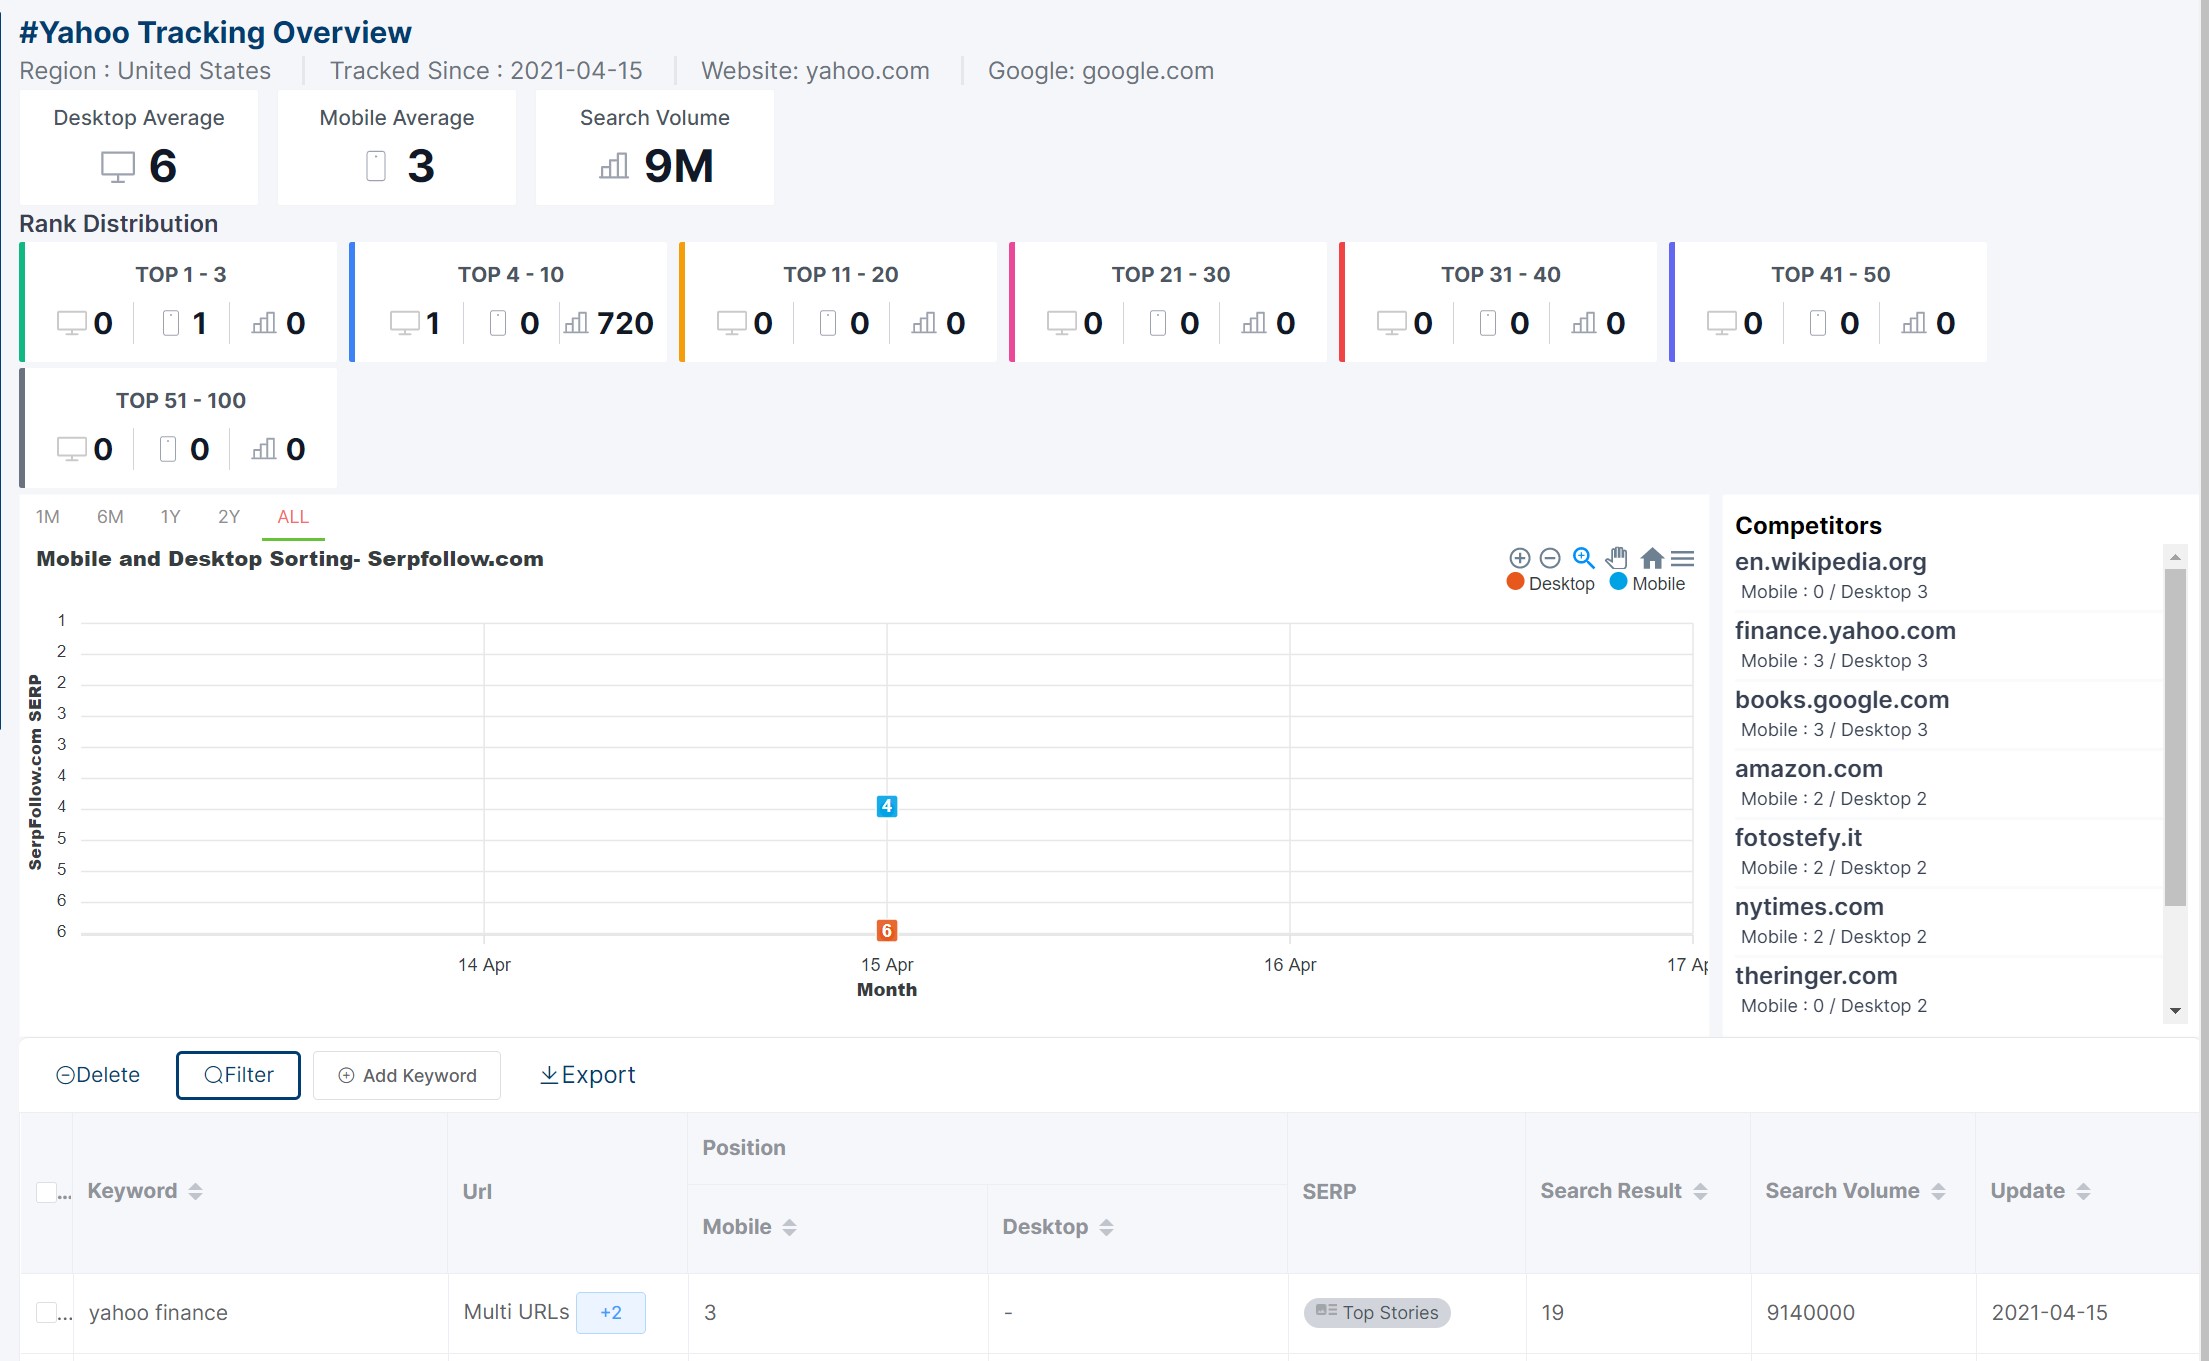Click the Export link
2209x1361 pixels.
[x=587, y=1075]
